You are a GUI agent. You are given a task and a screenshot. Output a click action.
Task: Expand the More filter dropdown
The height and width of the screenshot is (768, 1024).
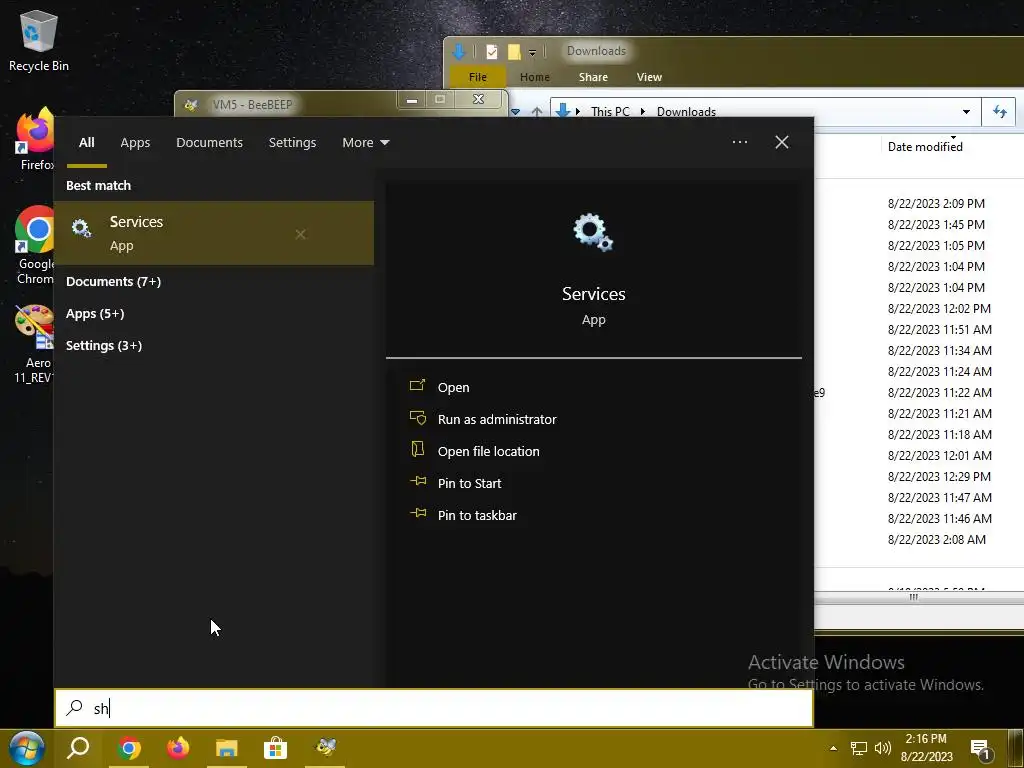tap(365, 142)
